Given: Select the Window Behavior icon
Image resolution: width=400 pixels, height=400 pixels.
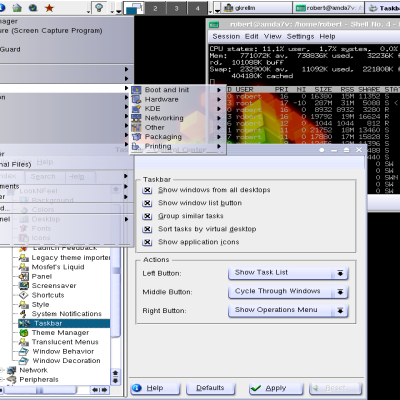Looking at the screenshot, I should (x=24, y=351).
